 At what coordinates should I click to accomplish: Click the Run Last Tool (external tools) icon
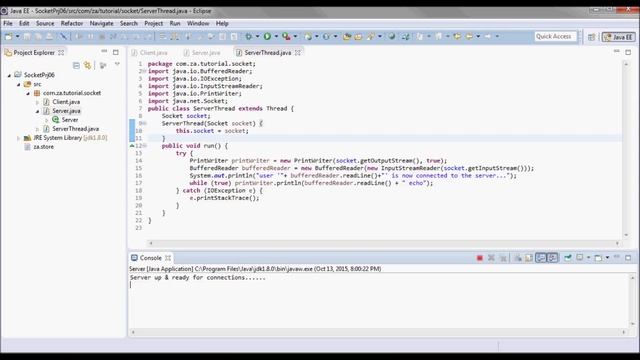[286, 37]
